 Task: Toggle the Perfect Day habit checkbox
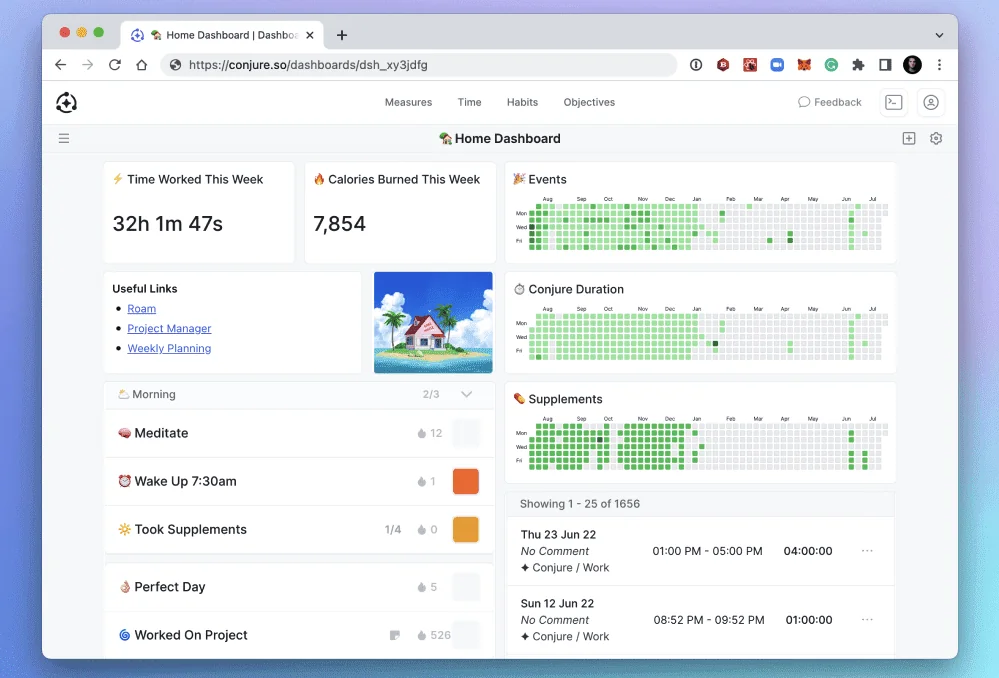pos(466,587)
